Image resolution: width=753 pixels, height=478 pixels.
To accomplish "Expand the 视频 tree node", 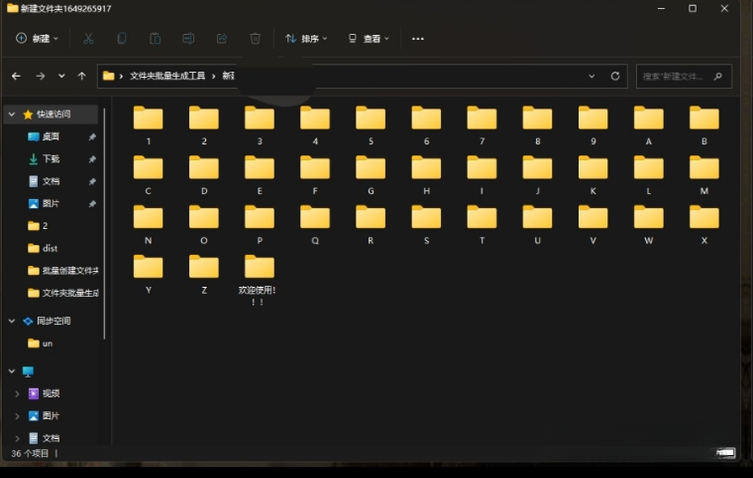I will tap(17, 393).
